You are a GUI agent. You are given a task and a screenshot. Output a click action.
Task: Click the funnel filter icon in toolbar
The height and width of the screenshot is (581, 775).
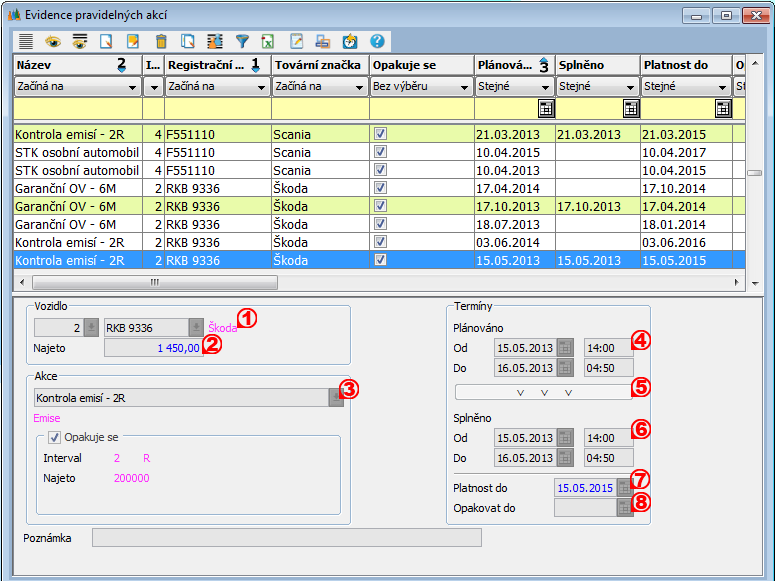(241, 42)
